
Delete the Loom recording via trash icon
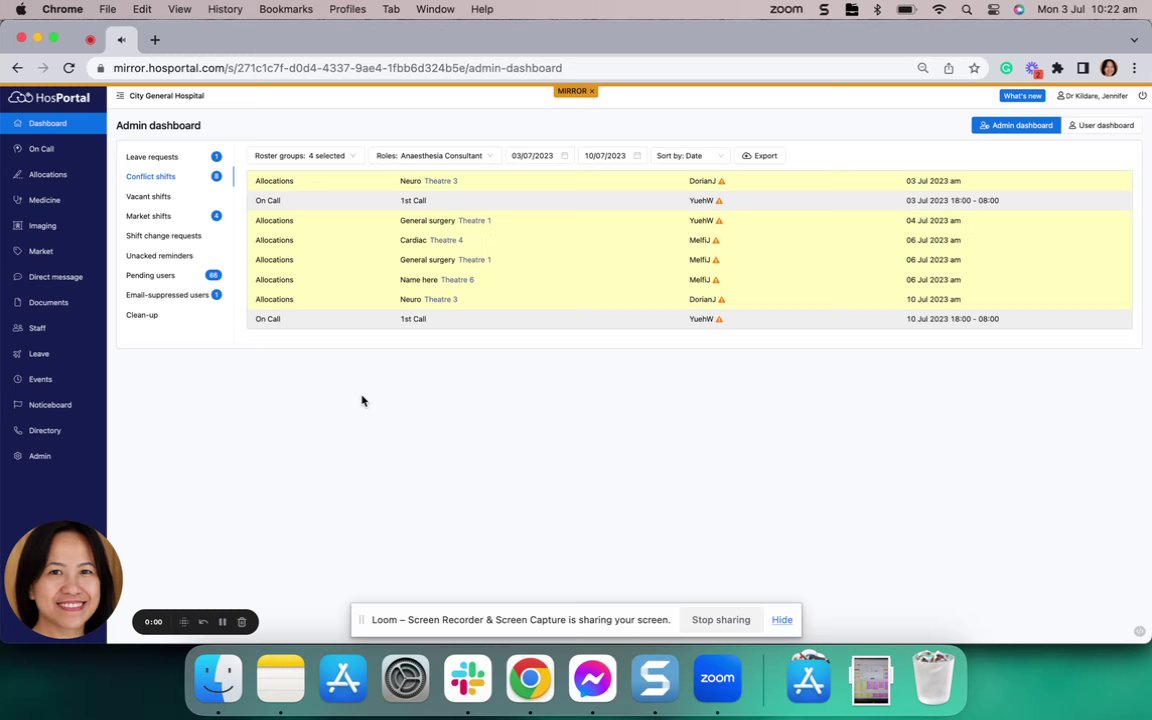[x=242, y=622]
